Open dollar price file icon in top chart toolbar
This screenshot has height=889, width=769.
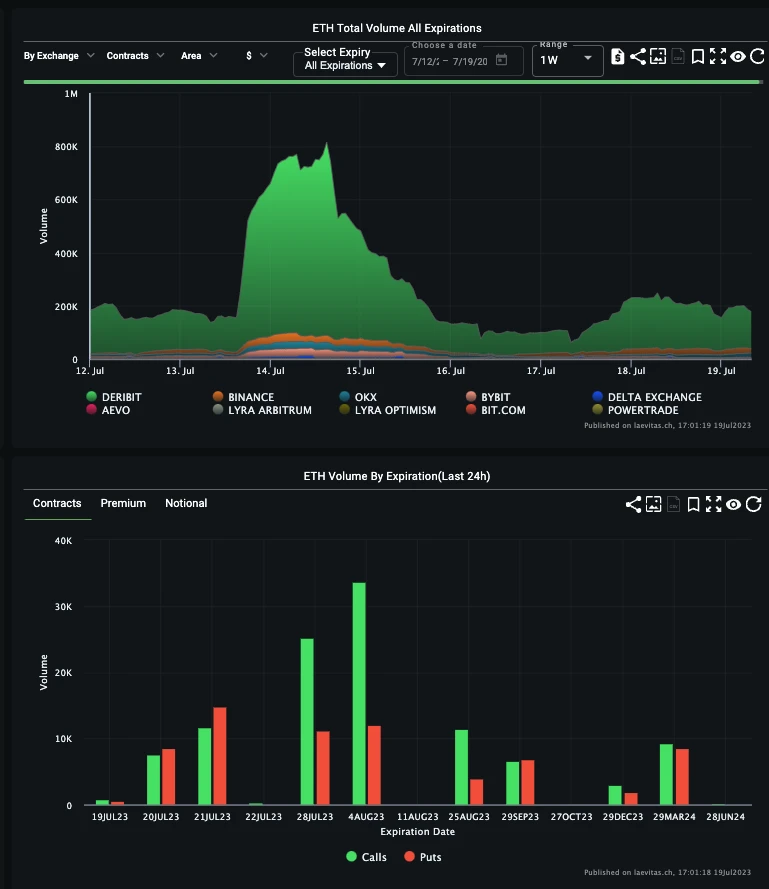point(618,57)
